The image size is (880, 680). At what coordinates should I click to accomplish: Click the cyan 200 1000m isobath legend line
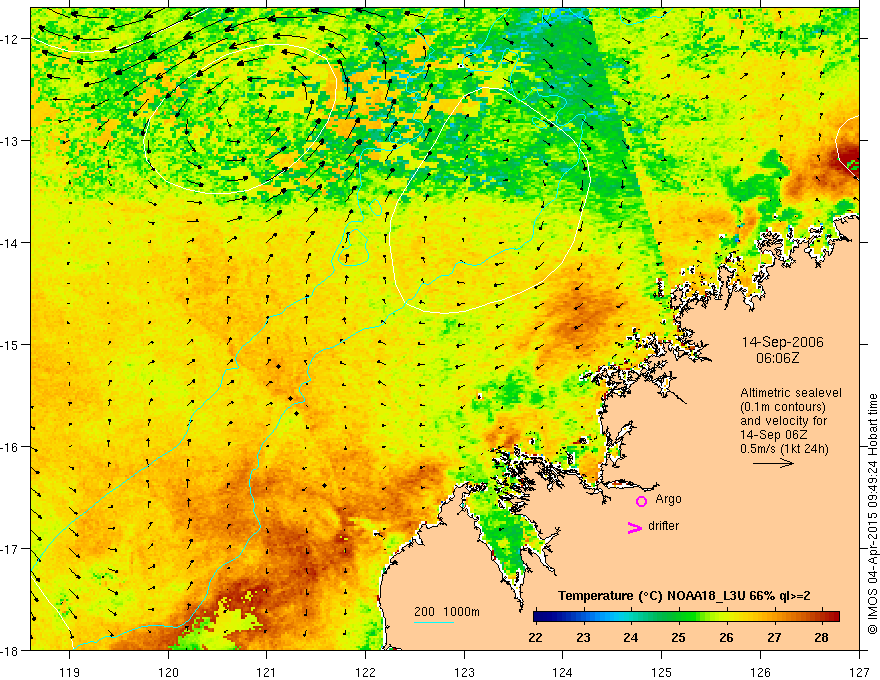coord(433,622)
